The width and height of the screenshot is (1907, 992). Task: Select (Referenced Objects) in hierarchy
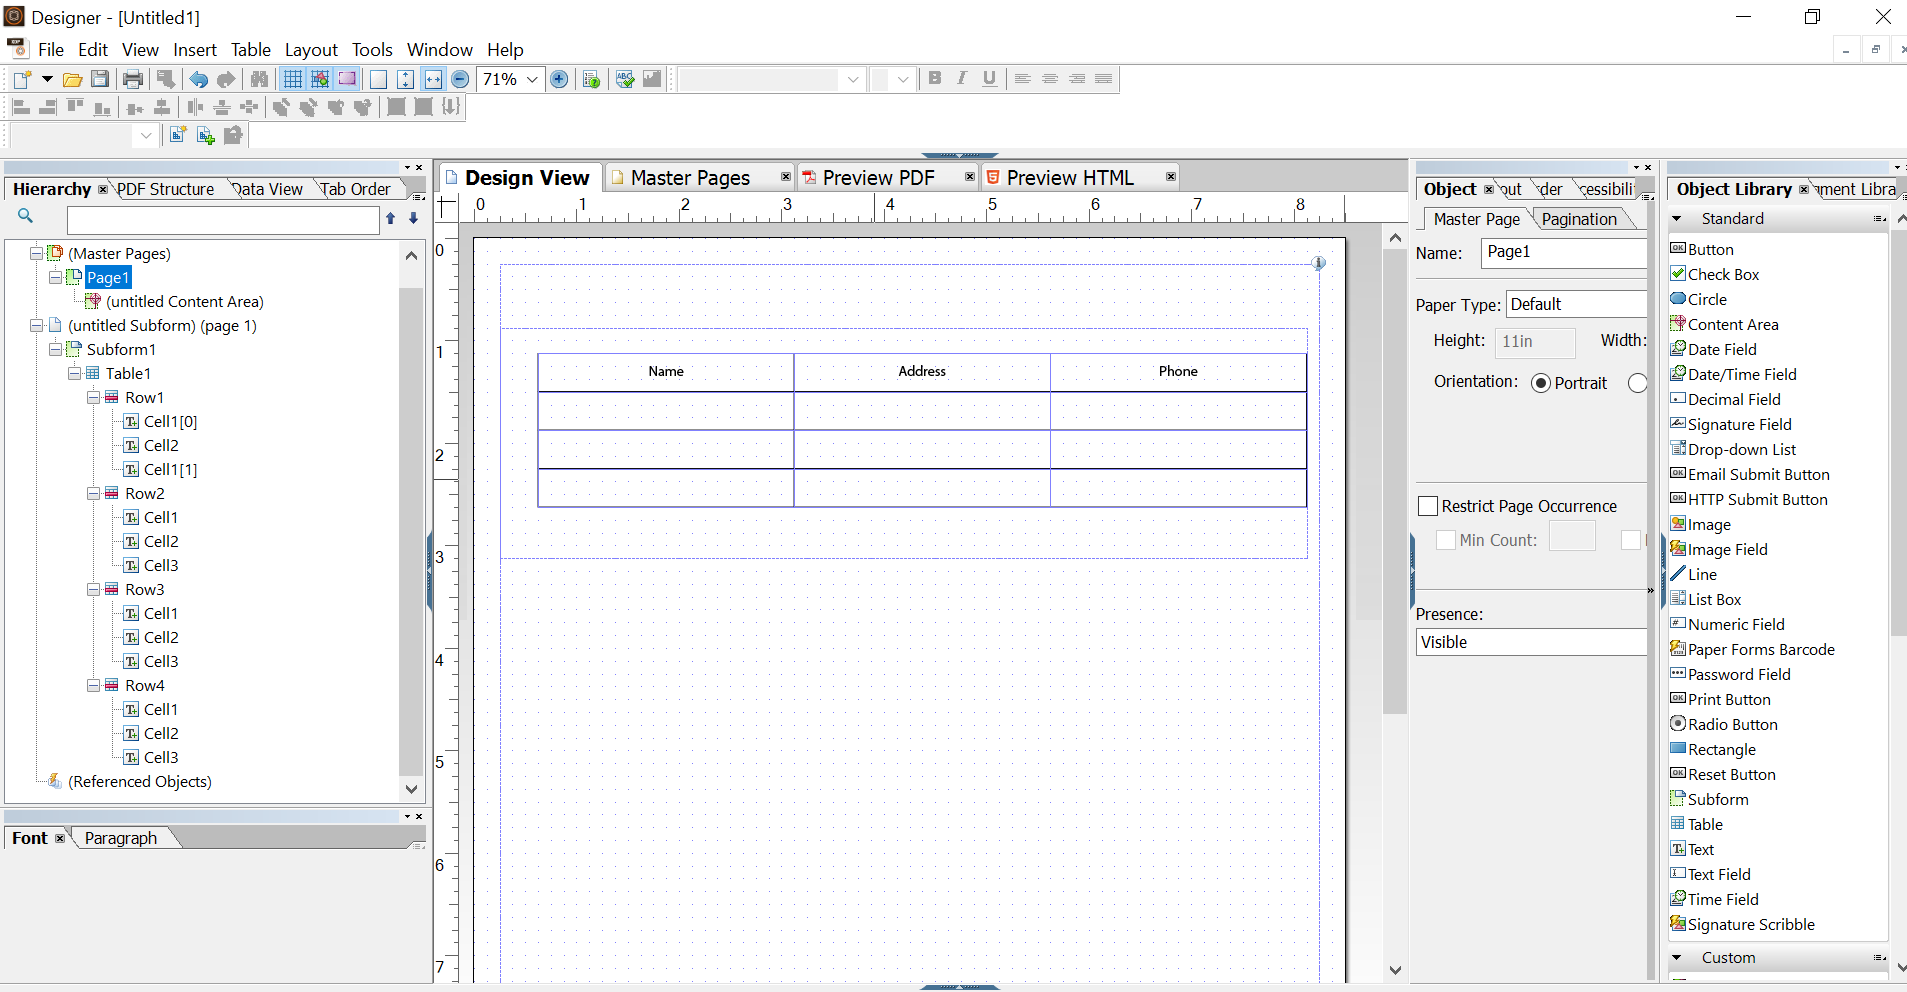tap(140, 781)
